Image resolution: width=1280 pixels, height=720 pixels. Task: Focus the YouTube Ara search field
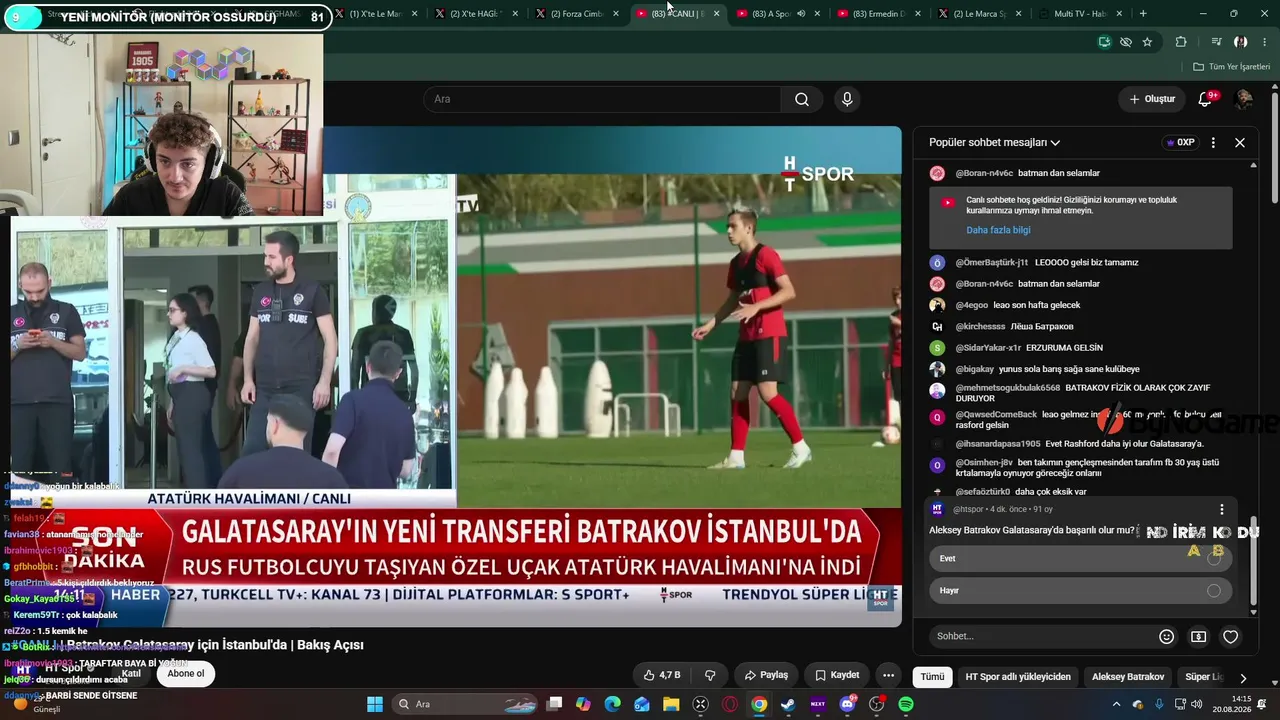(x=602, y=99)
